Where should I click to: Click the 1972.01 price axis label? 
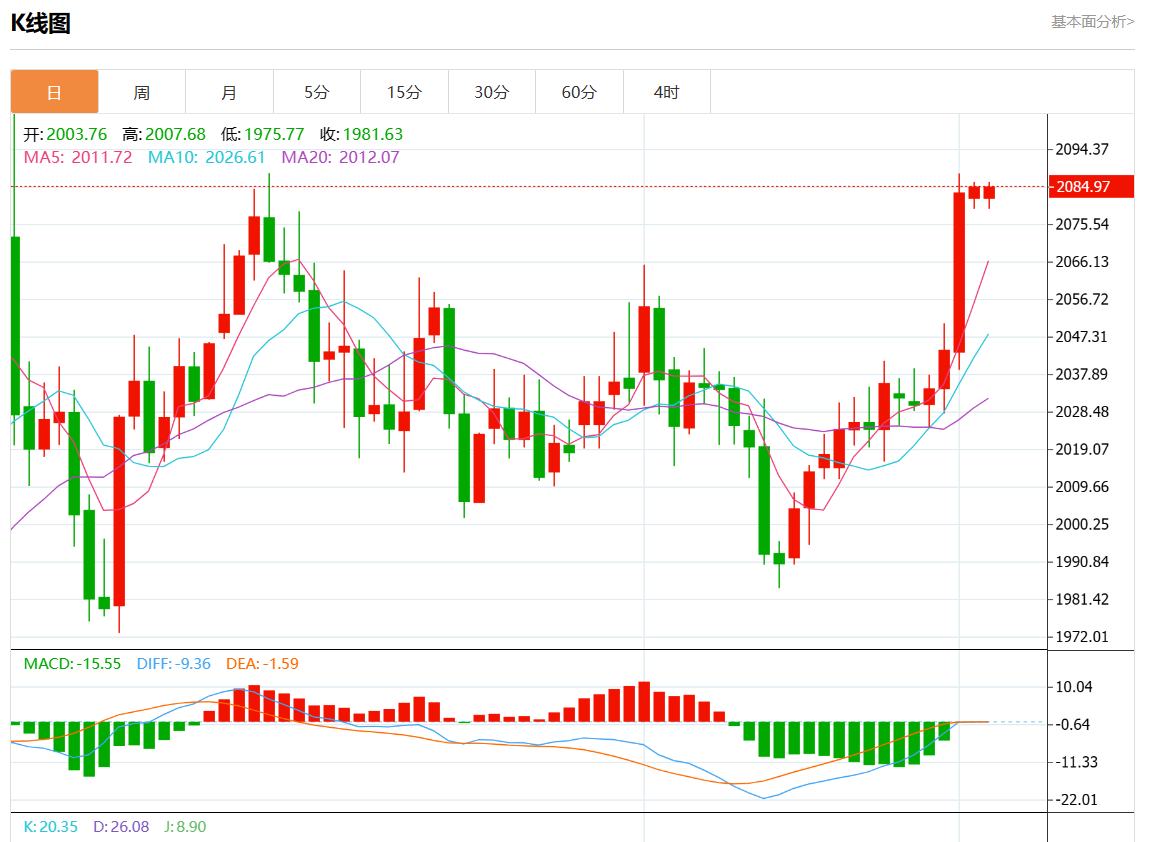(x=1082, y=637)
